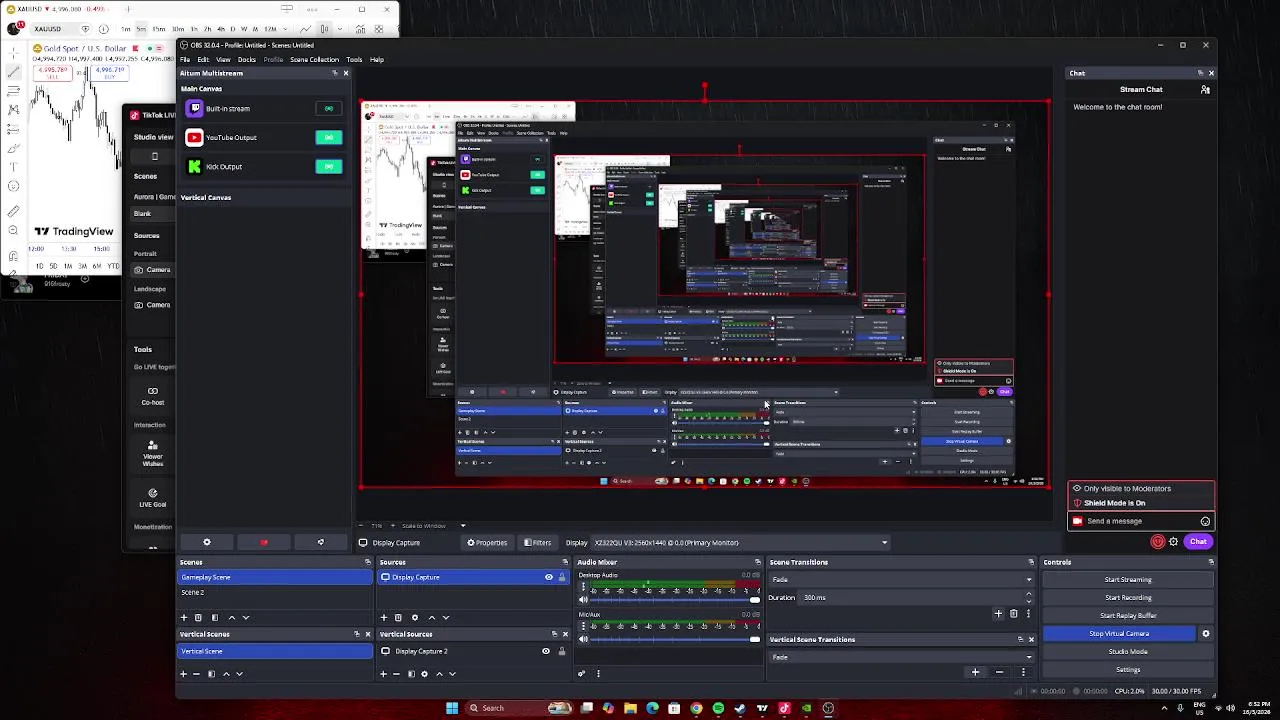Open source properties gear in Sources dock
The image size is (1280, 720).
pyautogui.click(x=415, y=617)
